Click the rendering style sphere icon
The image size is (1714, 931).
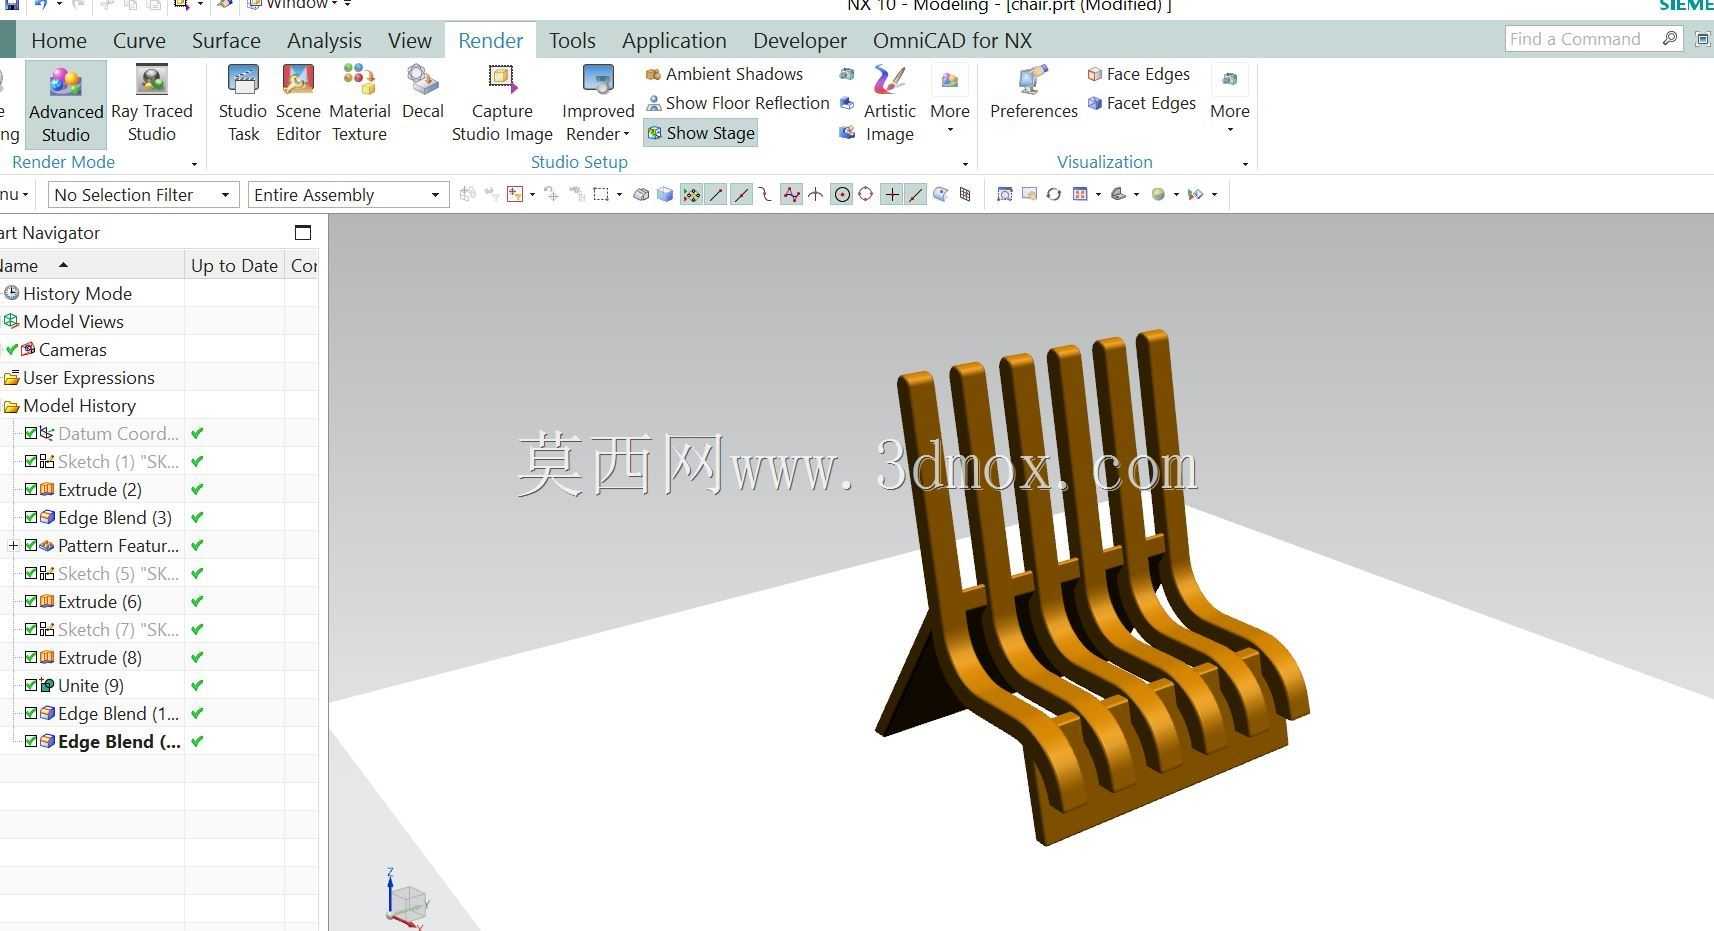1158,195
